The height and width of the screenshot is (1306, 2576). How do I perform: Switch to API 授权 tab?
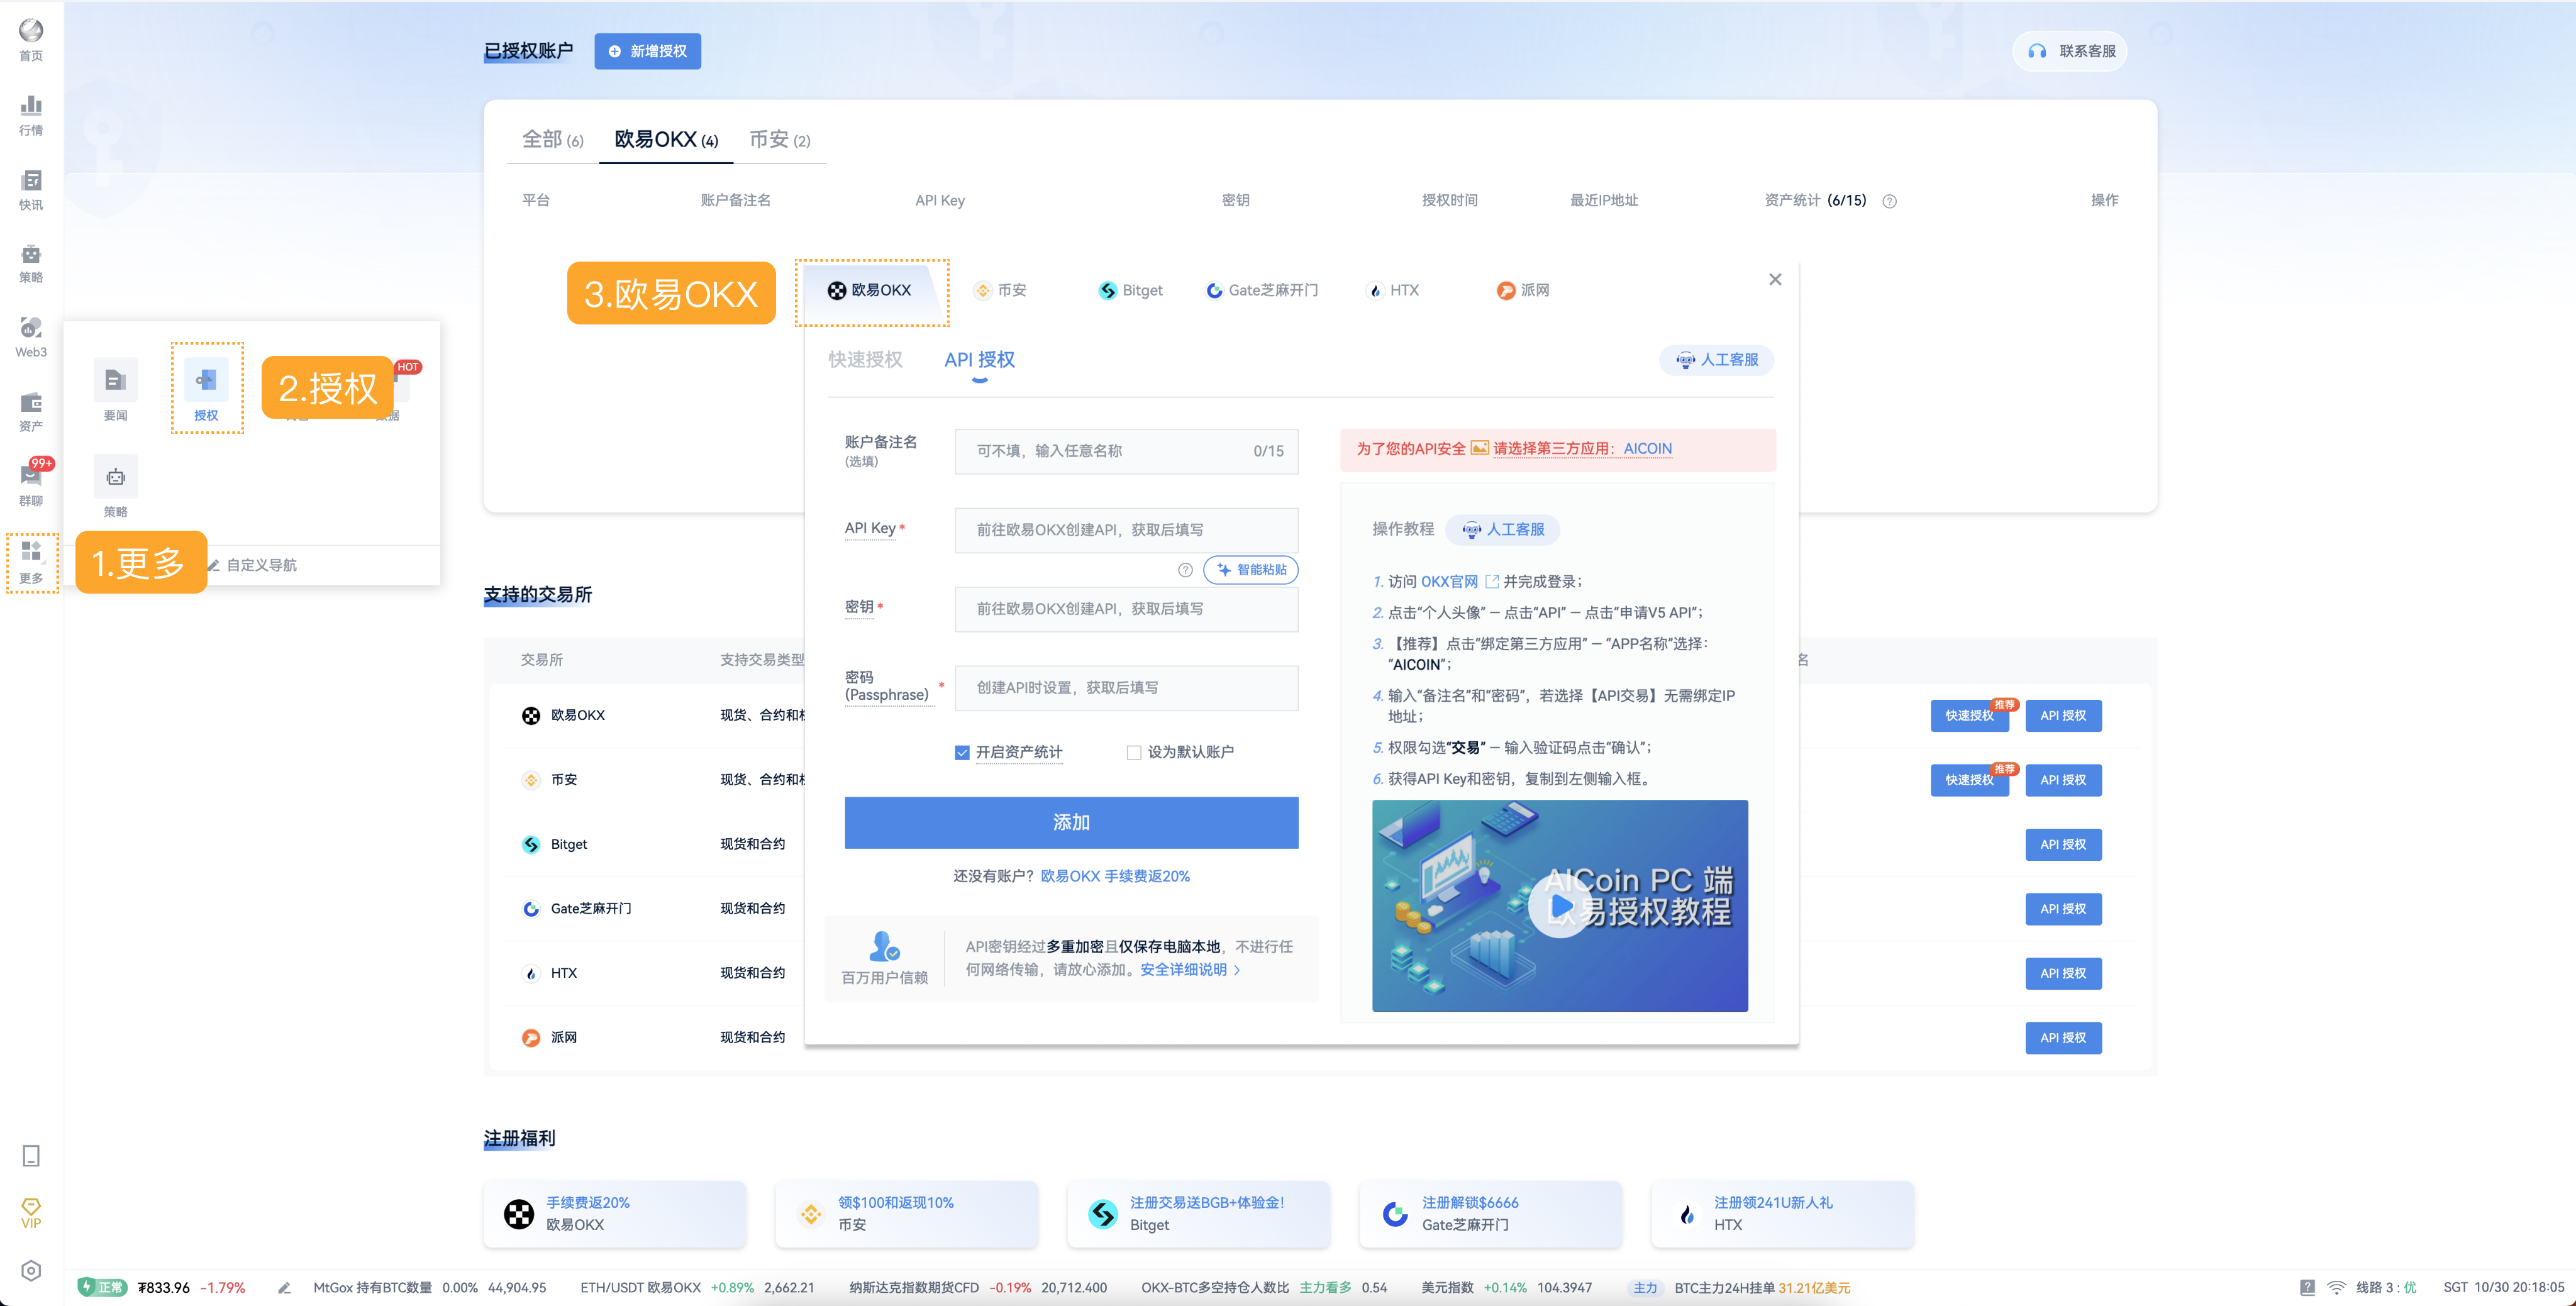point(979,359)
